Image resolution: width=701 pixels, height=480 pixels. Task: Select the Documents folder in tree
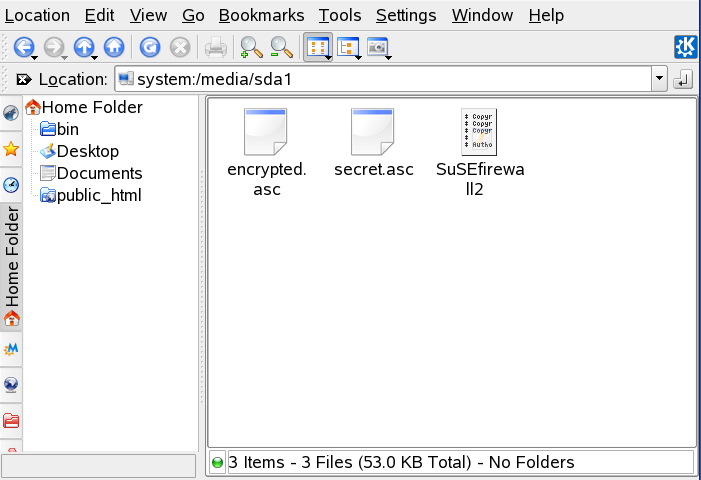pos(99,173)
